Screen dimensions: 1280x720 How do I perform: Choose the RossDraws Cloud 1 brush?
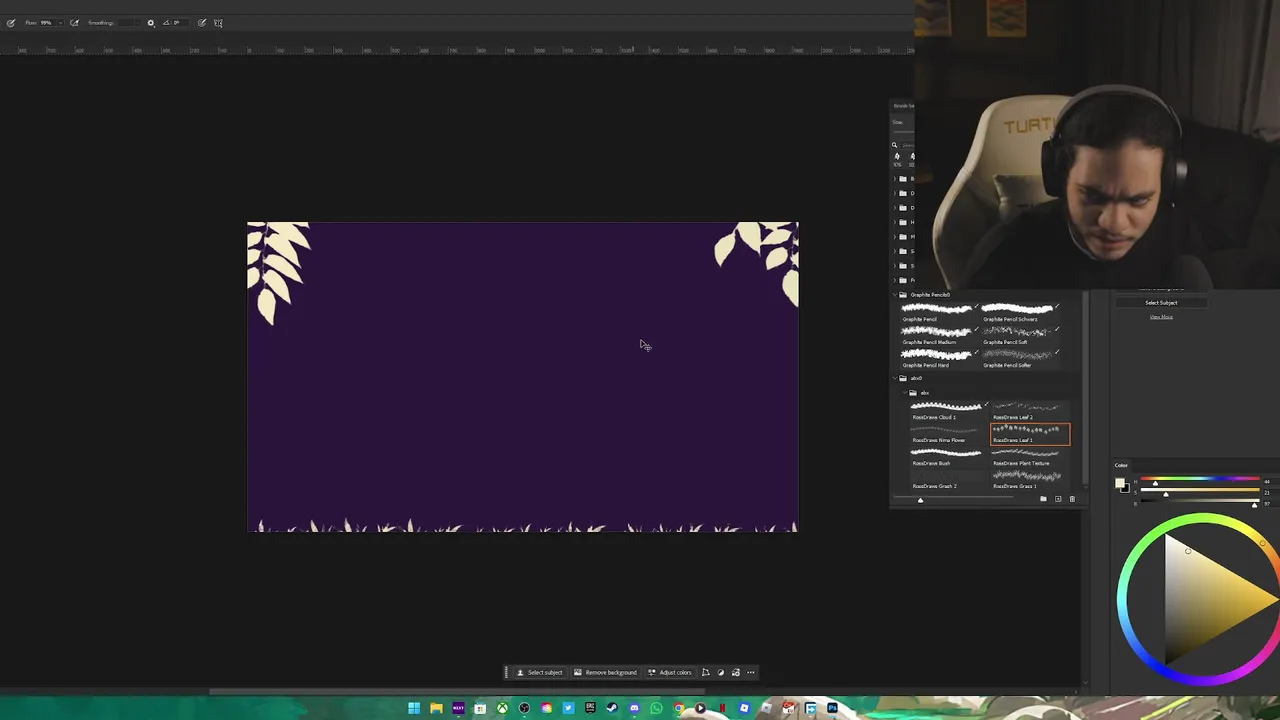(x=948, y=411)
